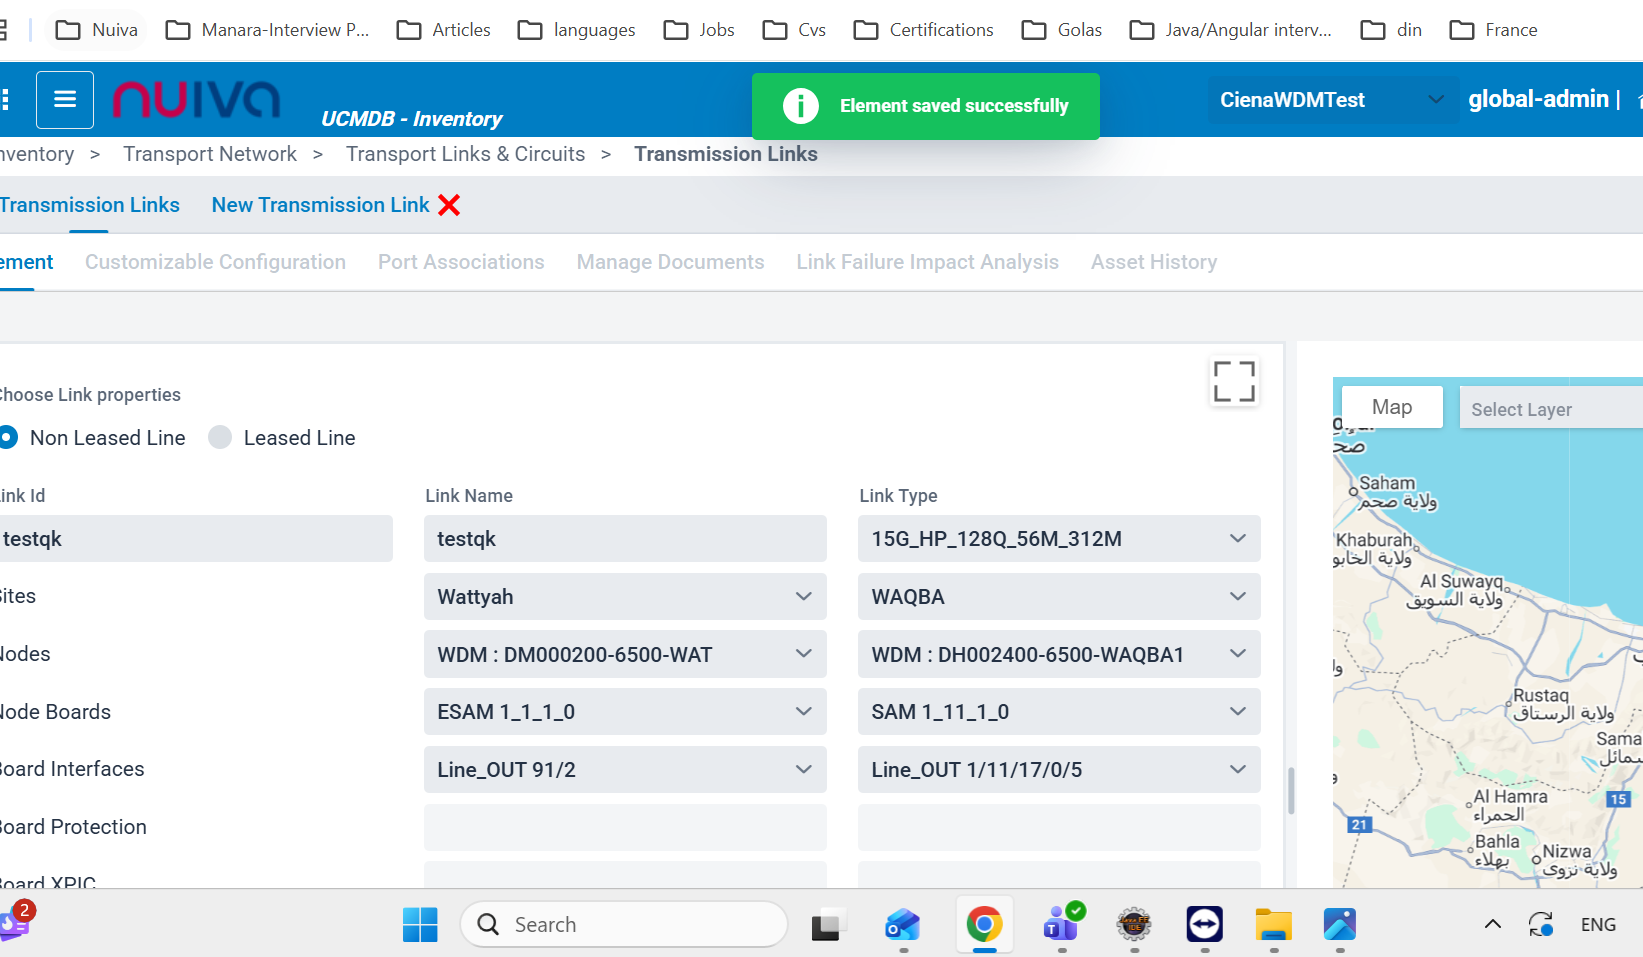The image size is (1643, 957).
Task: Open File Explorer in the taskbar
Action: pos(1273,925)
